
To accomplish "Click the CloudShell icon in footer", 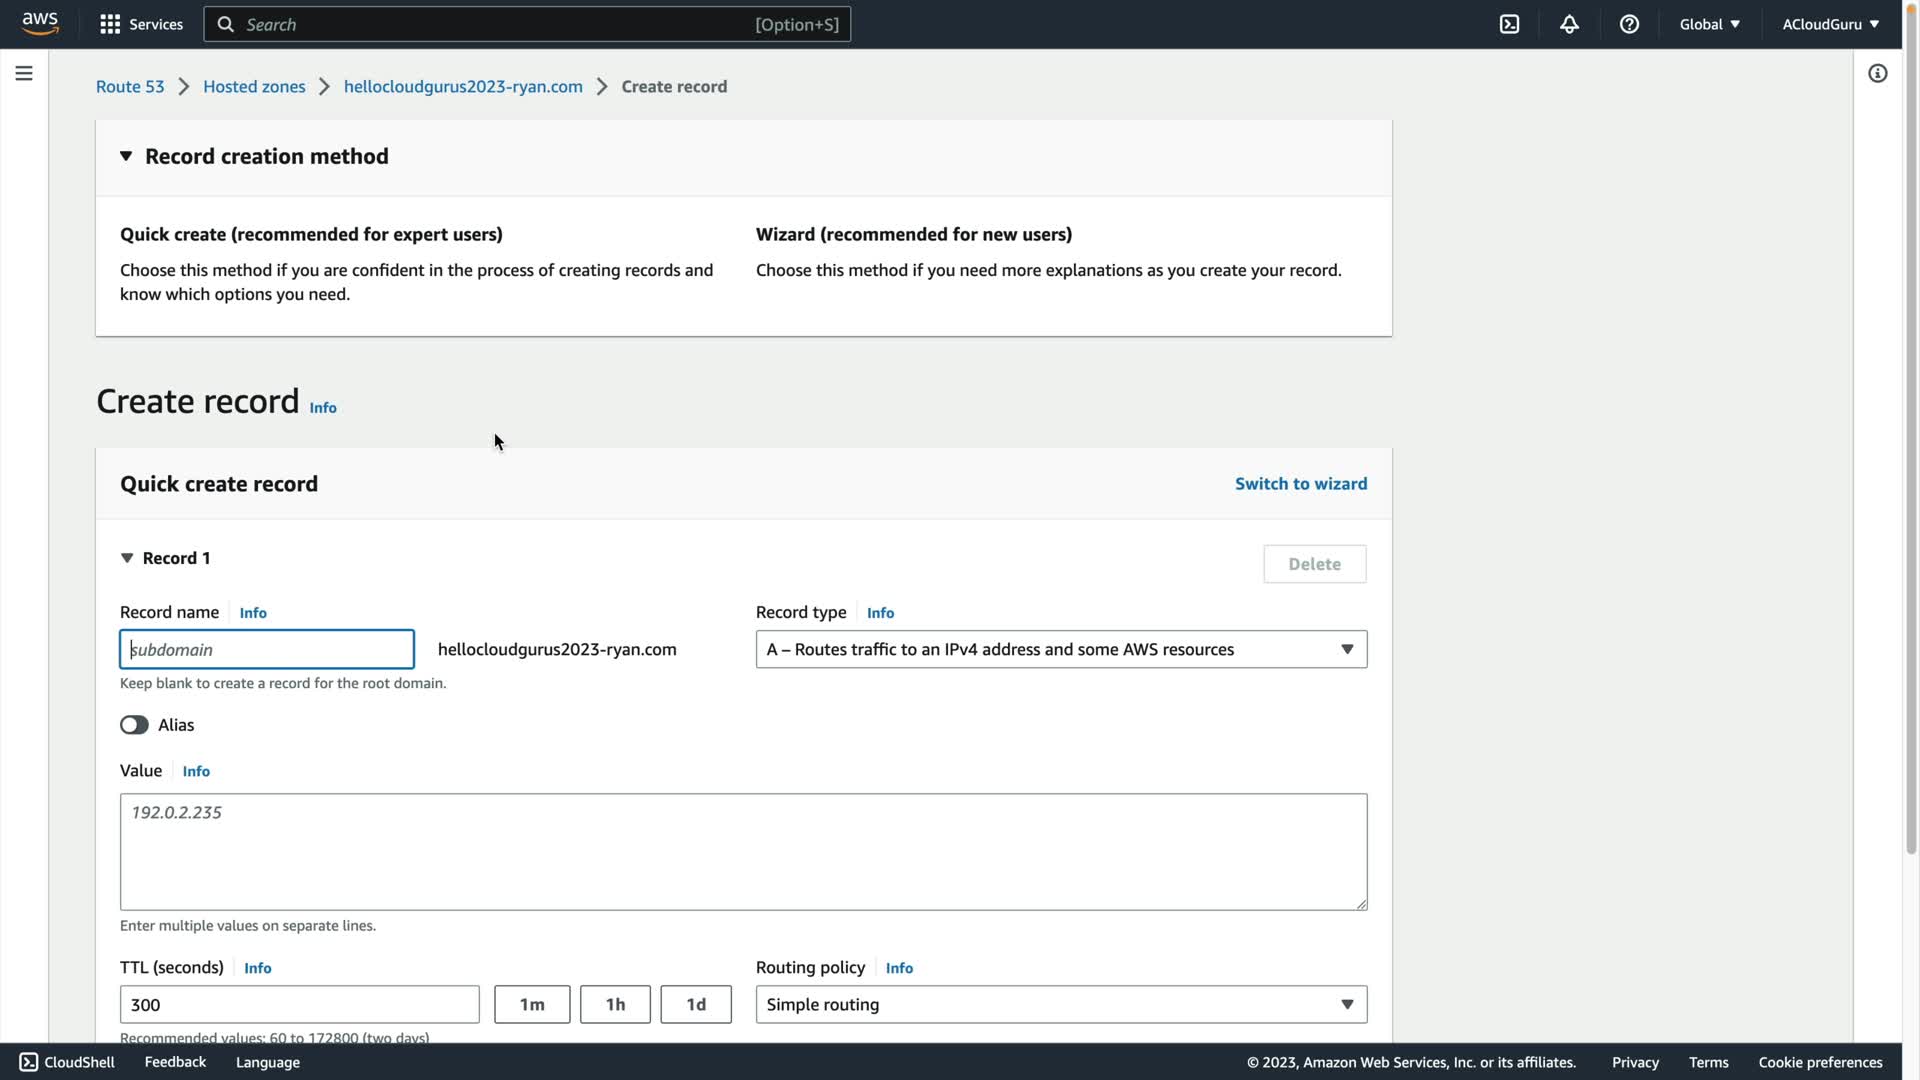I will tap(29, 1062).
